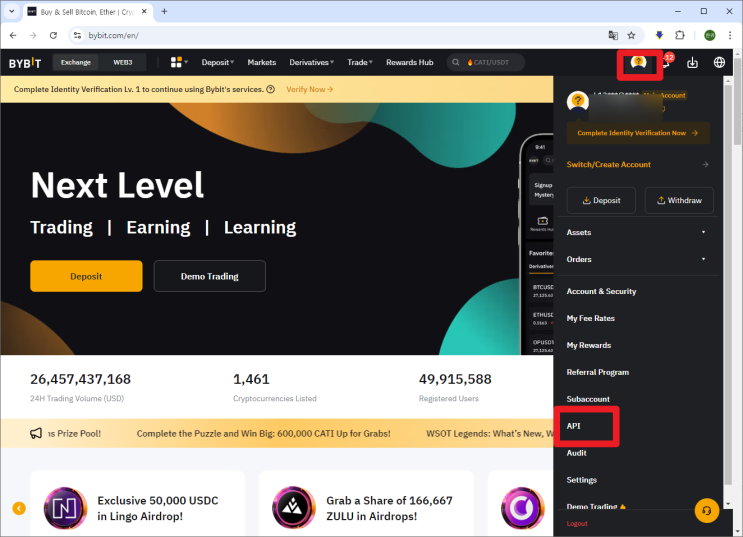This screenshot has height=537, width=743.
Task: Select API from profile menu
Action: [x=573, y=426]
